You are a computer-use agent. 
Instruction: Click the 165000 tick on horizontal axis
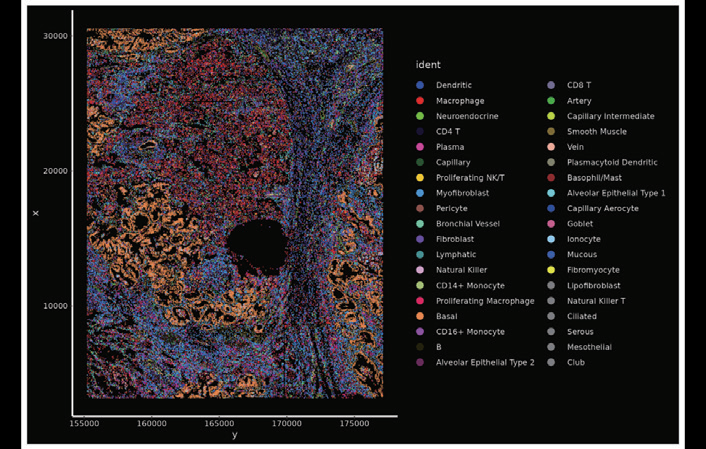(x=219, y=425)
